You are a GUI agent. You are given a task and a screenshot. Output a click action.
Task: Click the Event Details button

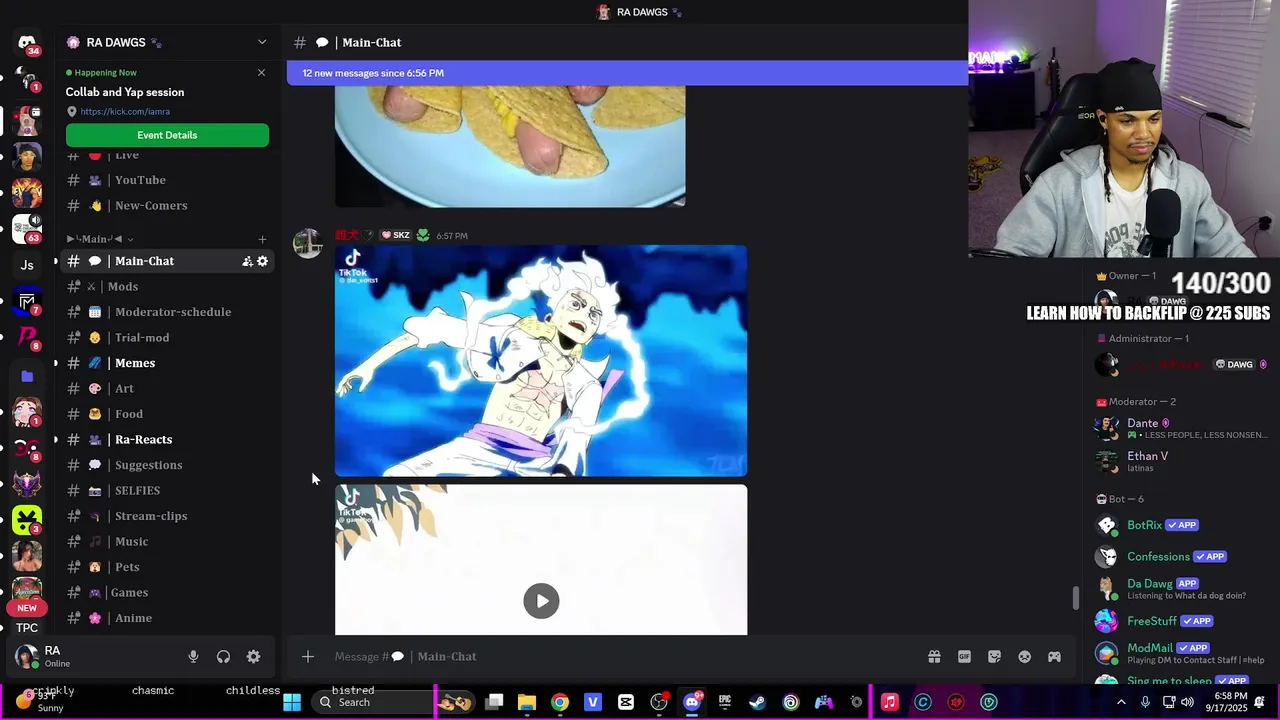point(167,135)
